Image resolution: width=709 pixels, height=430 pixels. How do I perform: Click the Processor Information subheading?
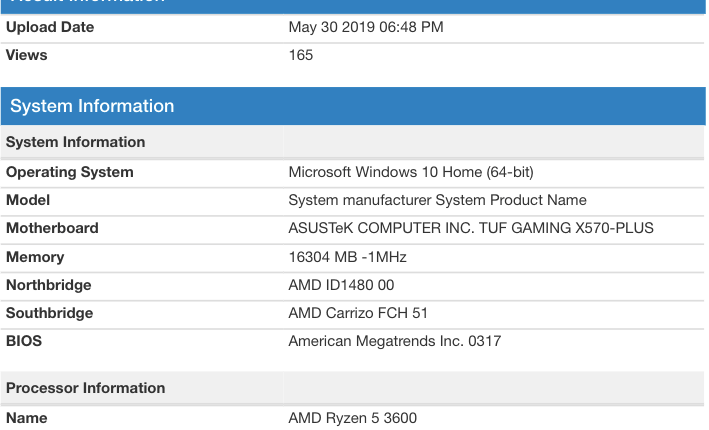tap(85, 388)
